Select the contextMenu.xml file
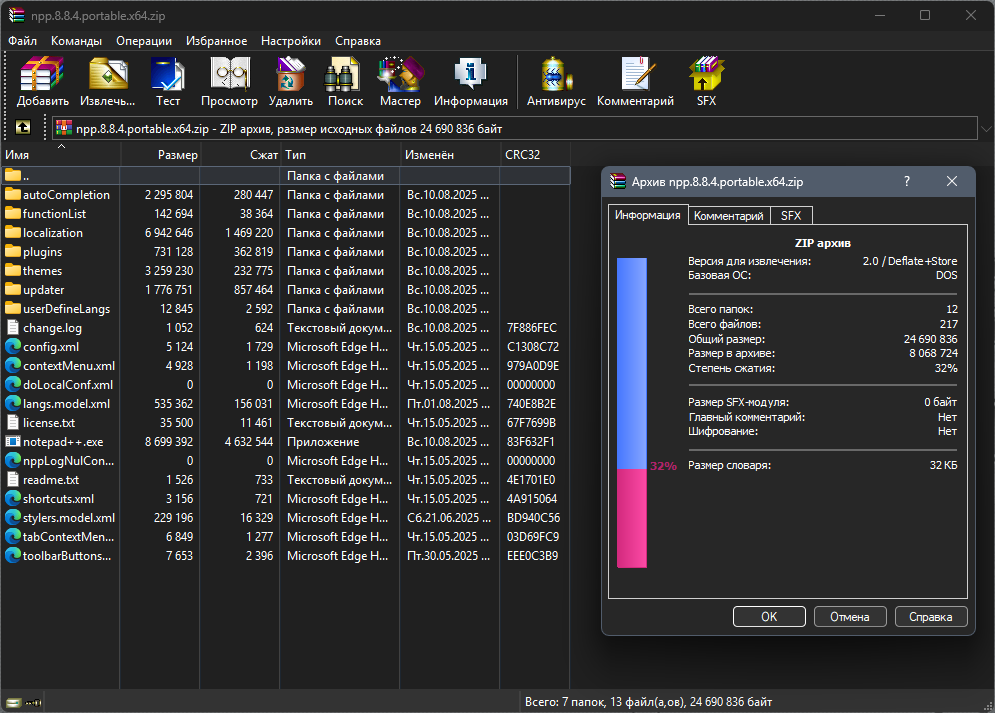The image size is (995, 713). (286, 365)
